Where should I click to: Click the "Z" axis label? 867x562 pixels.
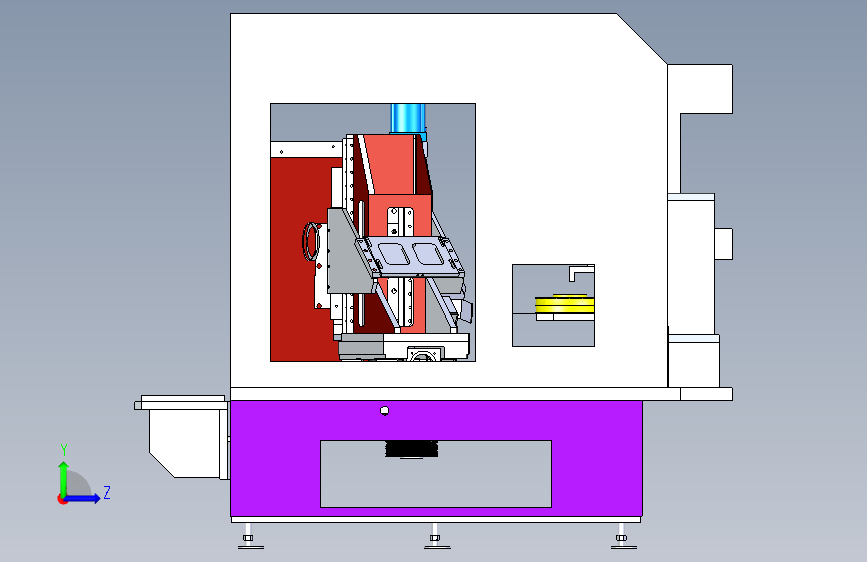107,492
